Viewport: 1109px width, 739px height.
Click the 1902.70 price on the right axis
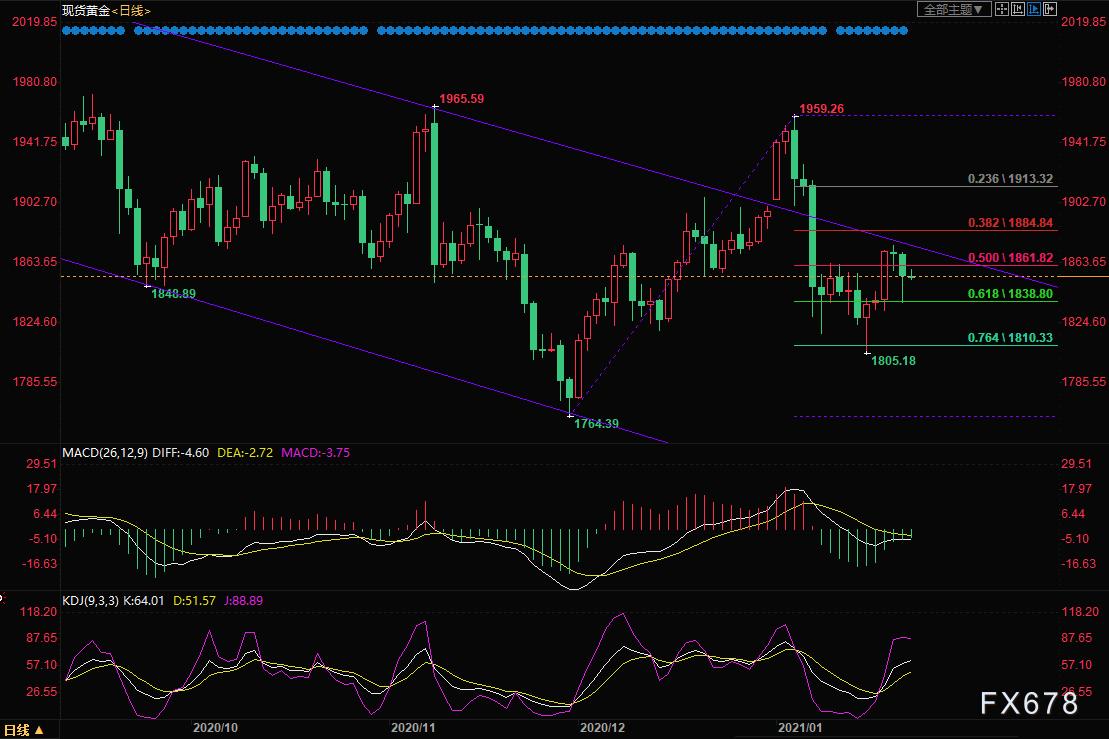click(x=1083, y=202)
